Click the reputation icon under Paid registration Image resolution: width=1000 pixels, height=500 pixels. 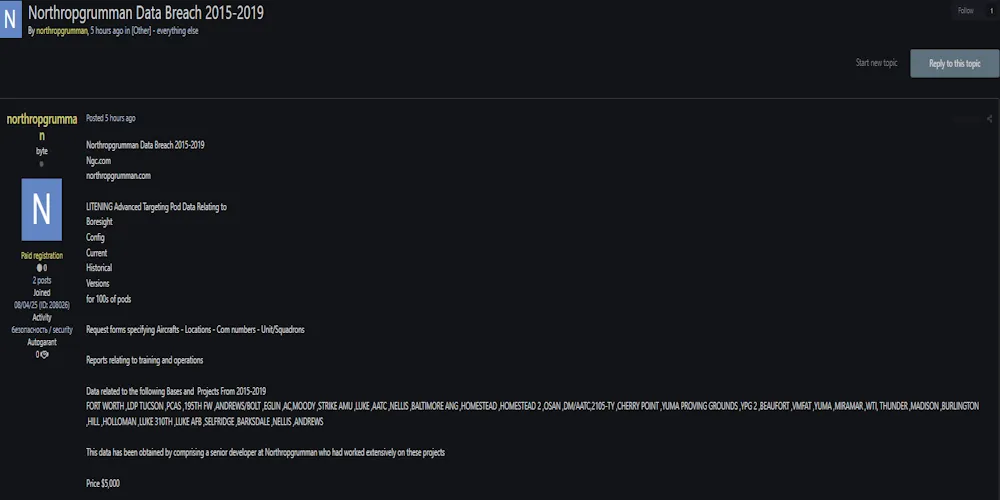pyautogui.click(x=41, y=268)
